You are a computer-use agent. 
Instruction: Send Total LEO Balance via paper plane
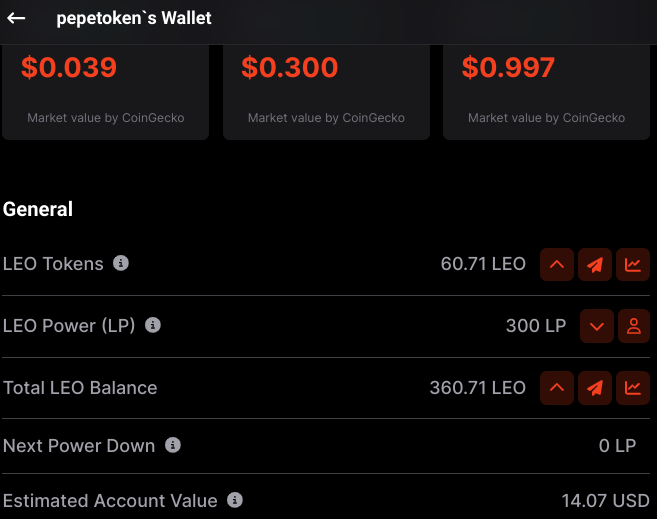click(595, 388)
